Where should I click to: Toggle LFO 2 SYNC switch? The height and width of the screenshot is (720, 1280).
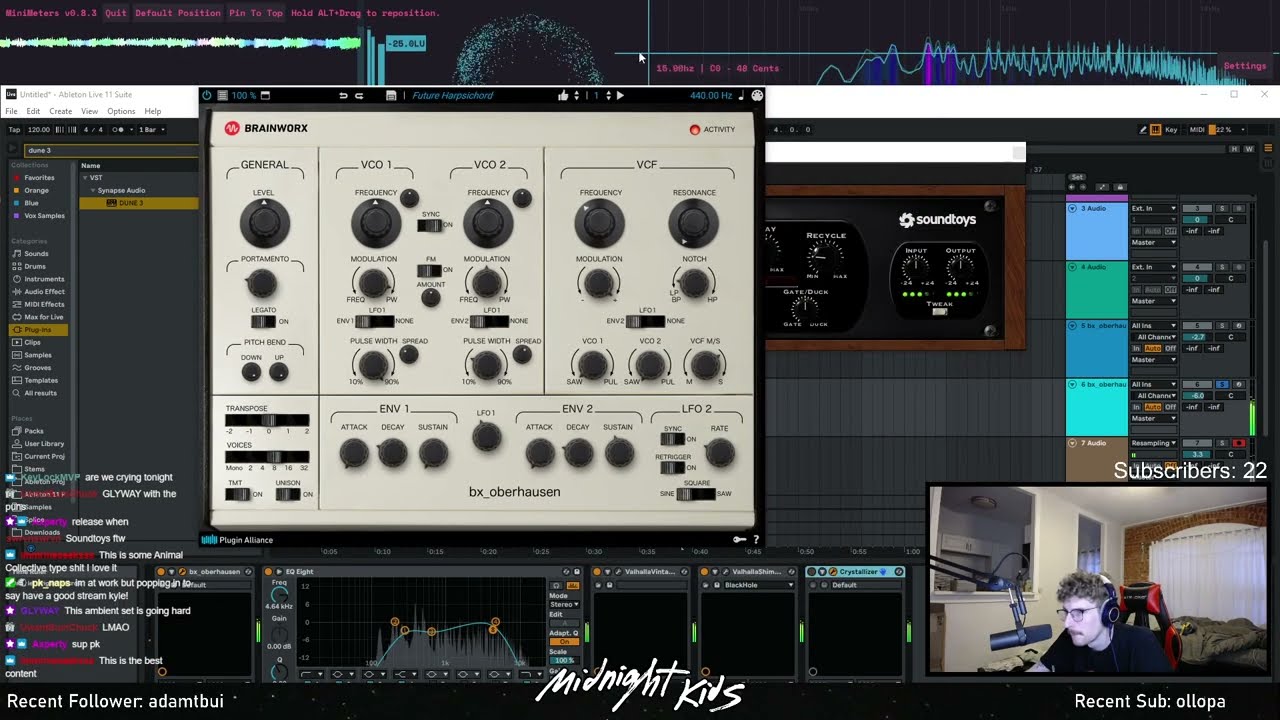[x=672, y=439]
